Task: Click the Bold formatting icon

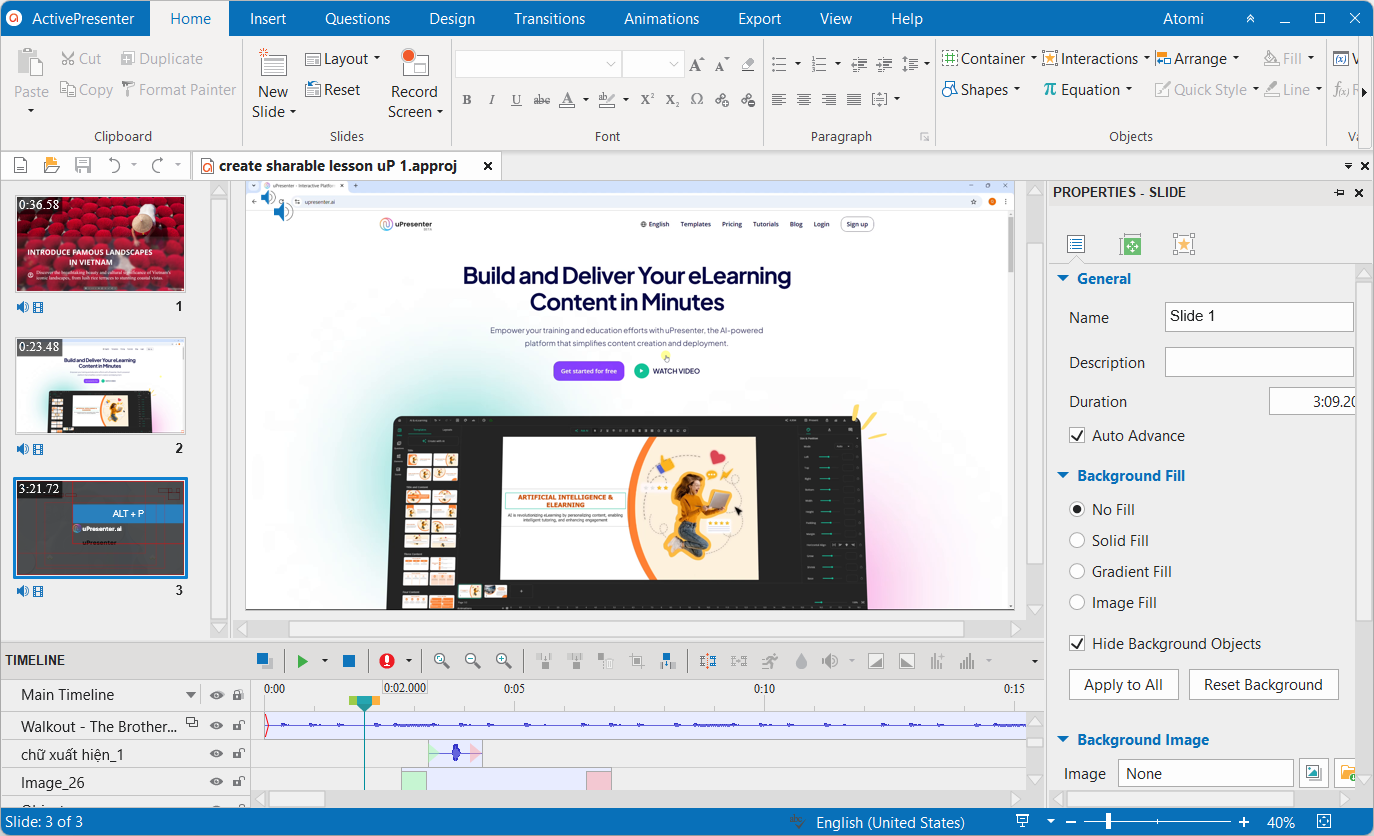Action: 466,100
